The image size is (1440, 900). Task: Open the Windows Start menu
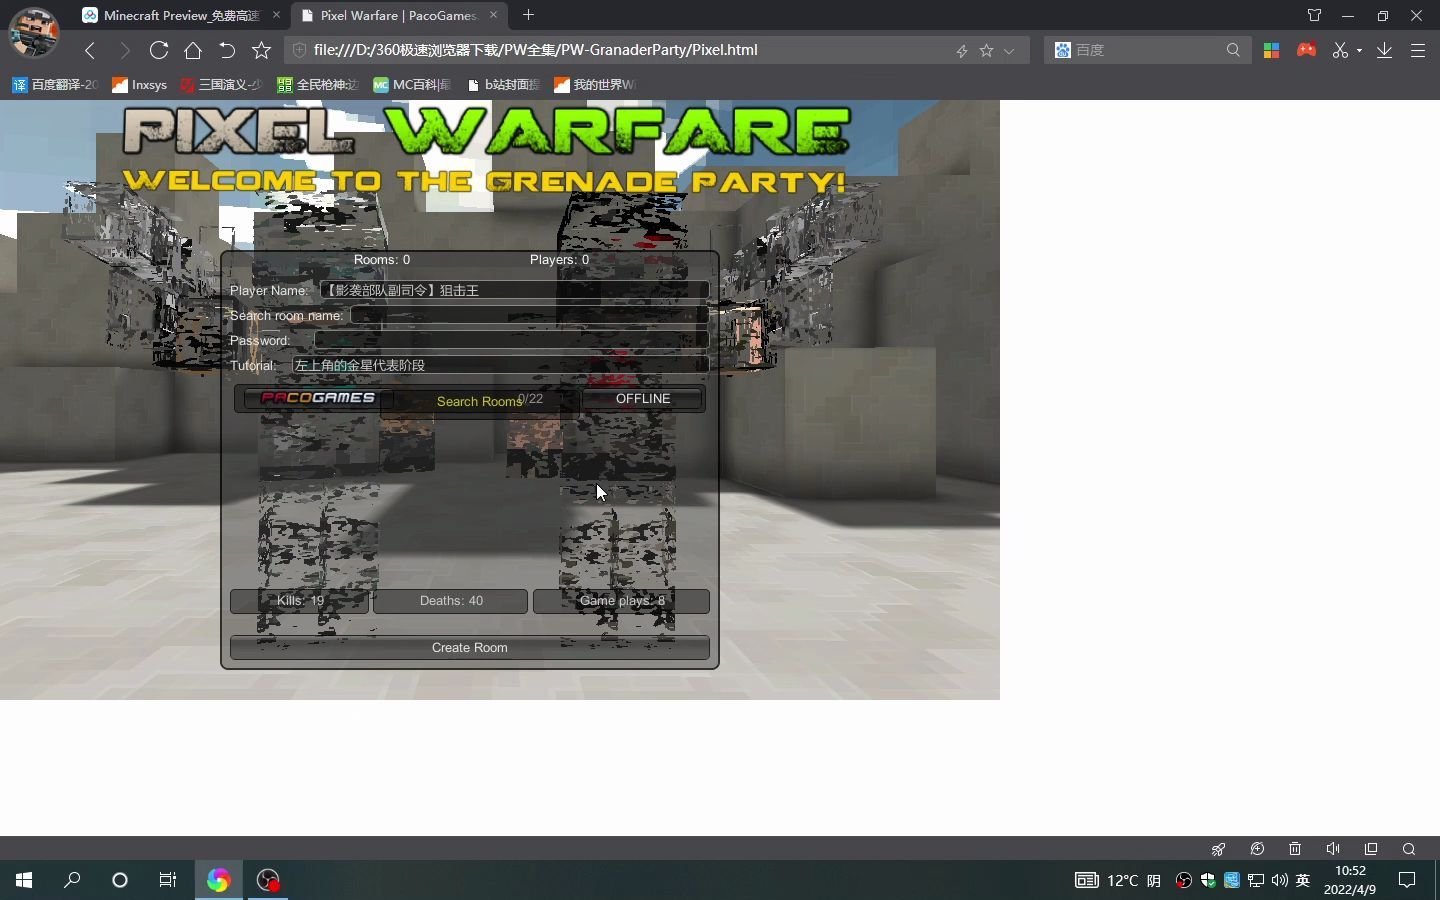point(24,880)
